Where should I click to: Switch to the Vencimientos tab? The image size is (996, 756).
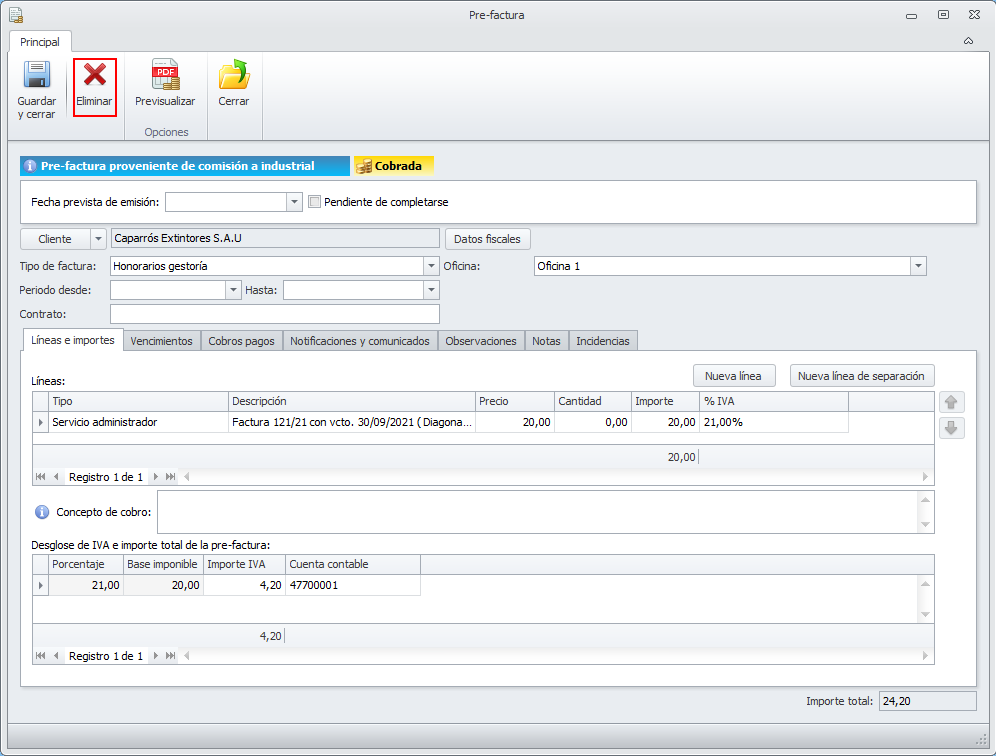(x=161, y=341)
